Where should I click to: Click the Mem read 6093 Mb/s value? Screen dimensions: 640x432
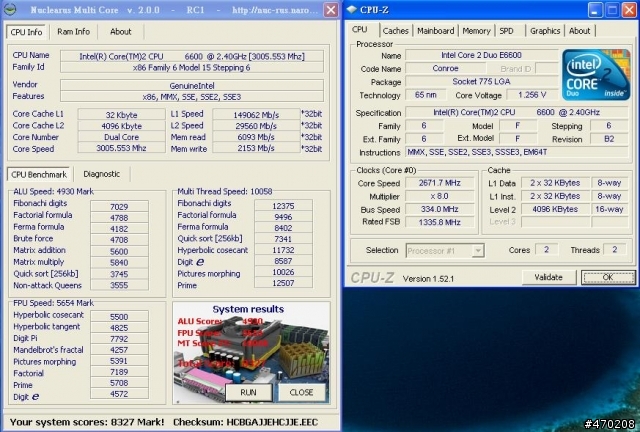[x=256, y=137]
